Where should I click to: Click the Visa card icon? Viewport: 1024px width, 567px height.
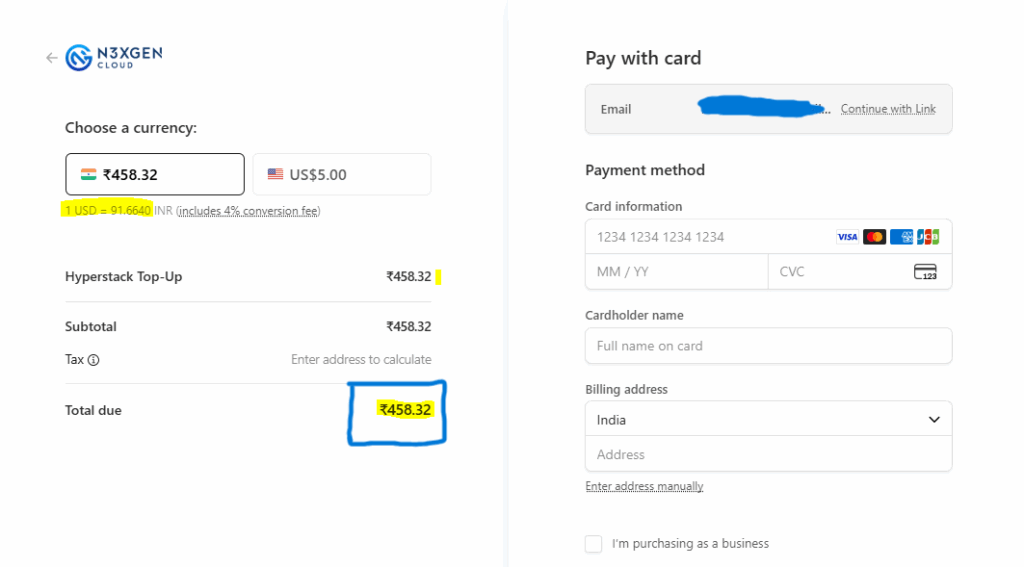coord(847,237)
